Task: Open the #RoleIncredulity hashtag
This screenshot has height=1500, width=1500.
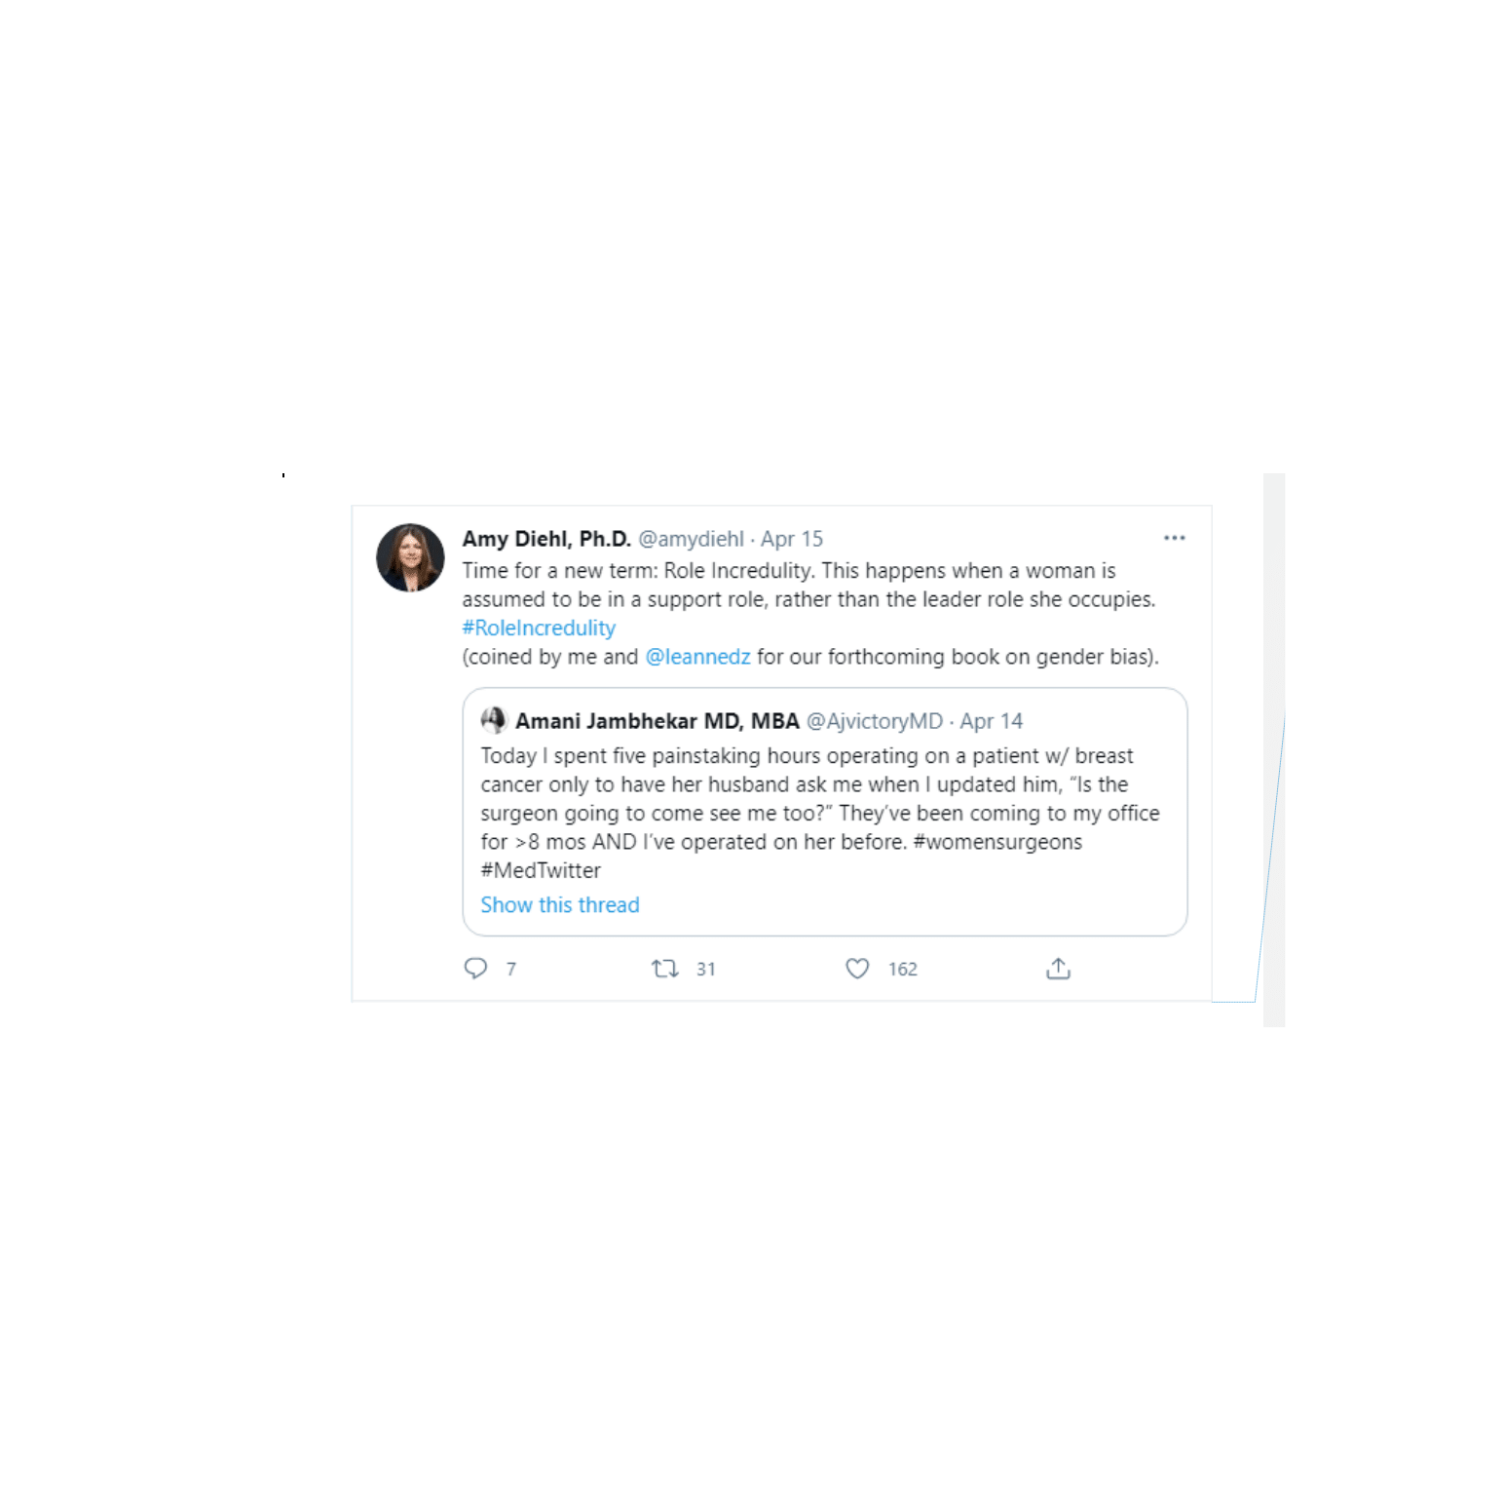Action: pyautogui.click(x=538, y=628)
